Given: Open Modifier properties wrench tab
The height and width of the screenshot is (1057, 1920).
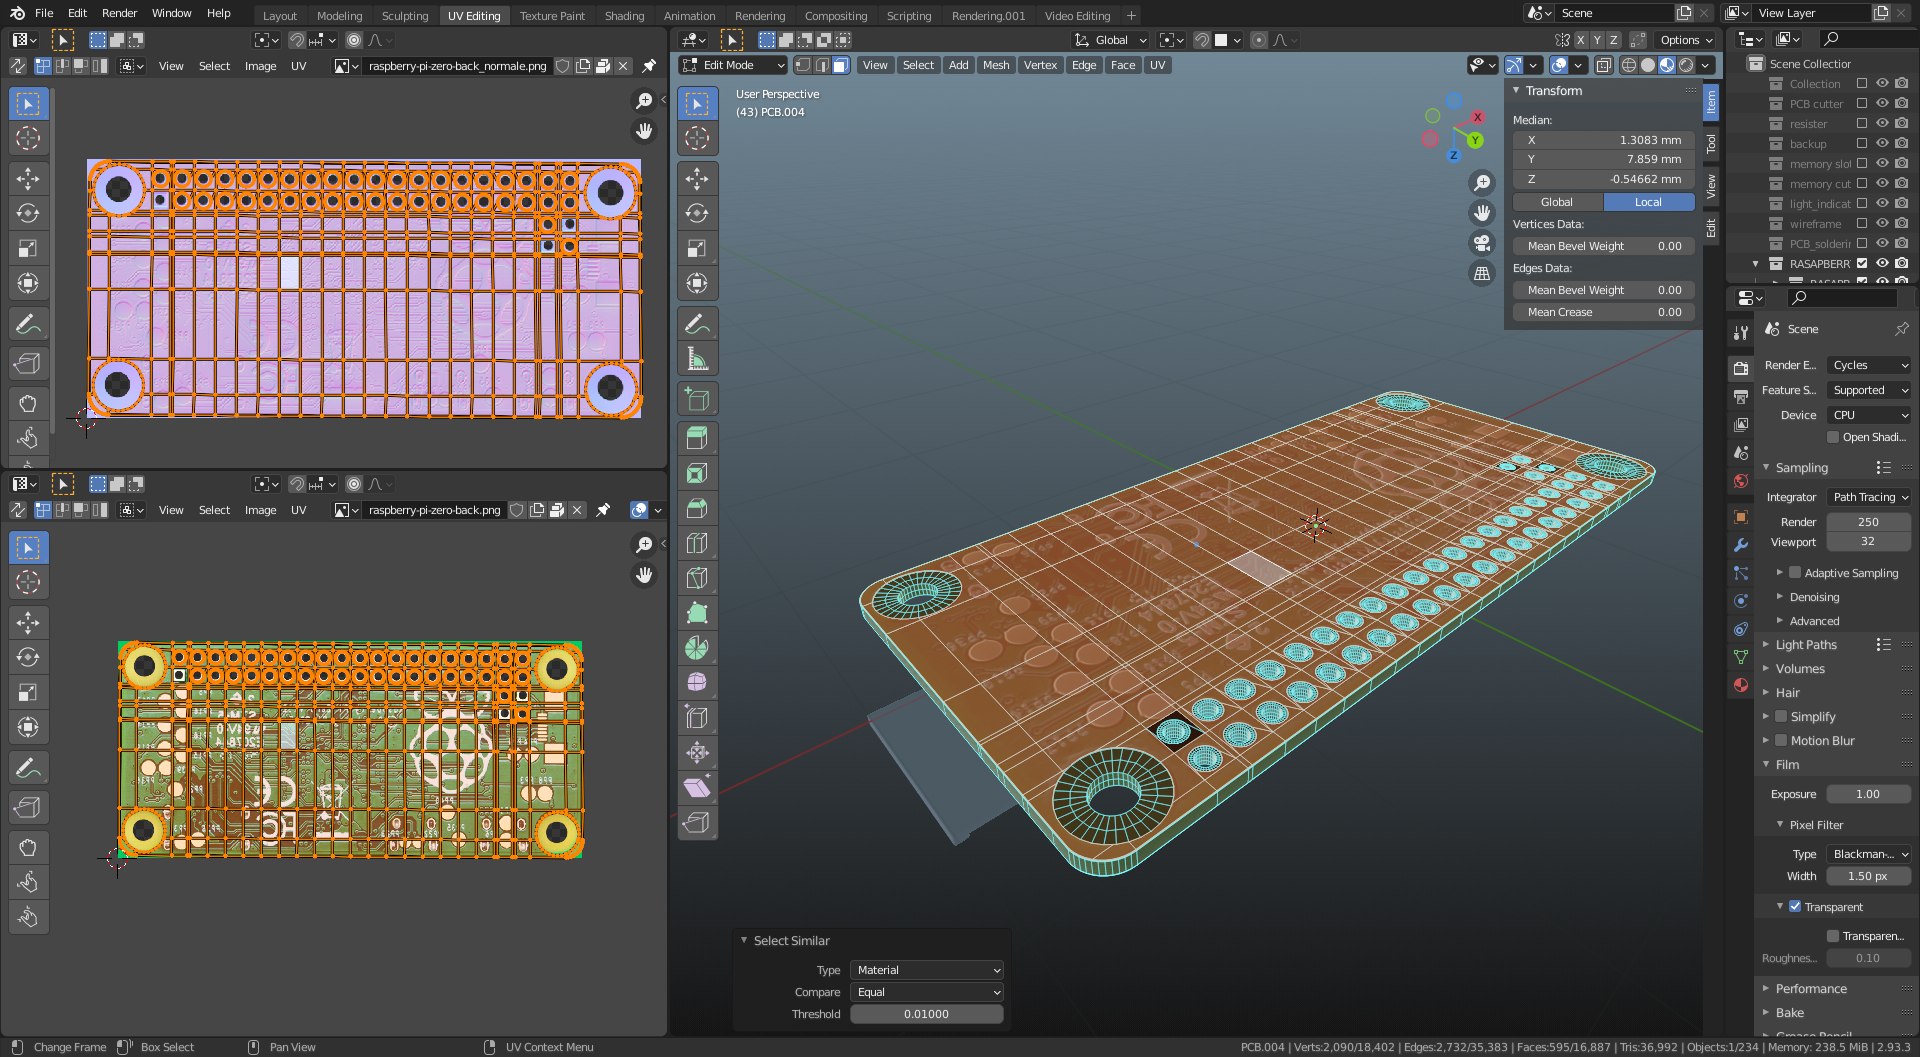Looking at the screenshot, I should point(1741,545).
